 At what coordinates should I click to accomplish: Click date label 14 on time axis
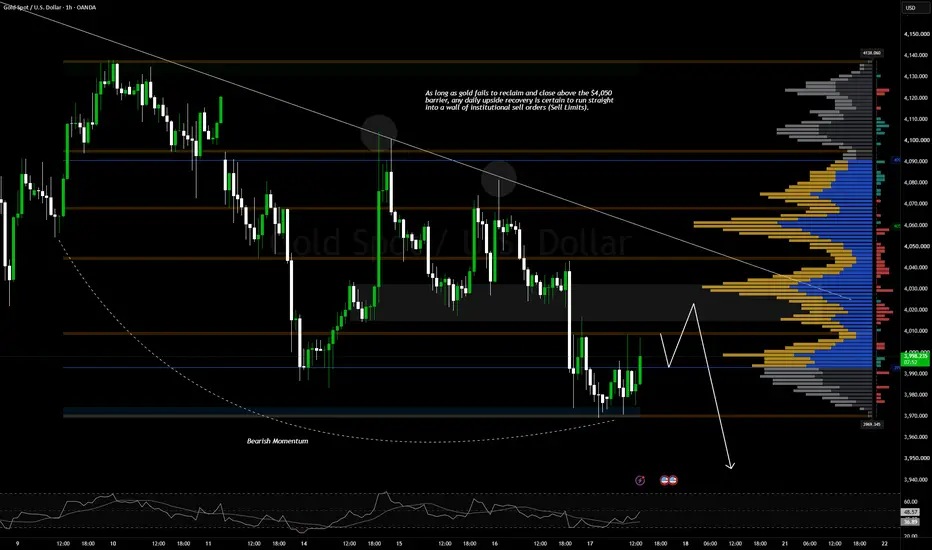304,543
